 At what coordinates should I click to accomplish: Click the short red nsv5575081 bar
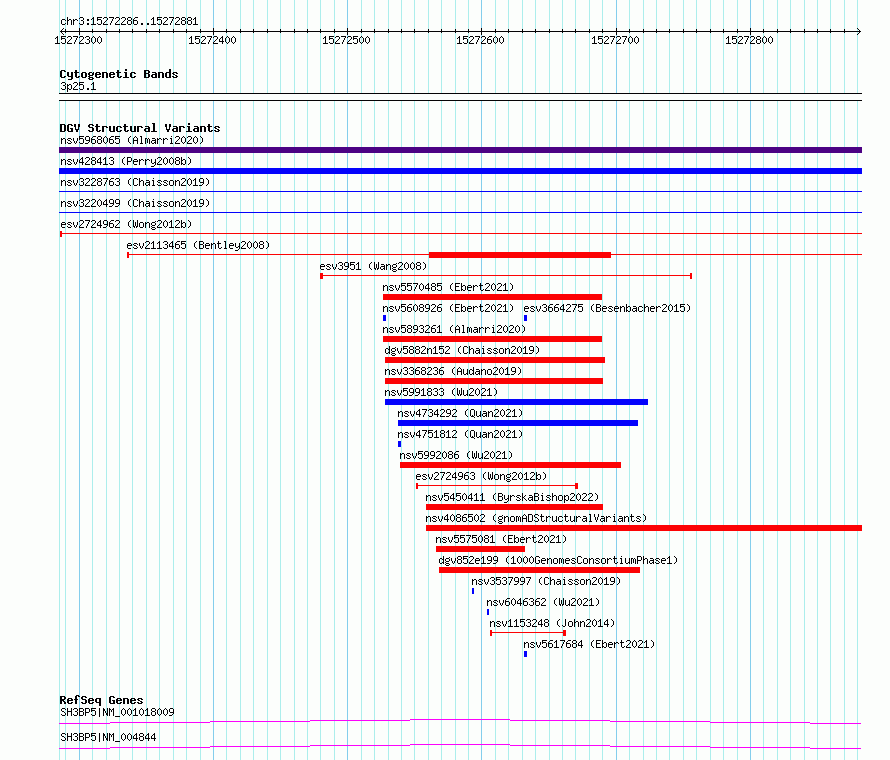pyautogui.click(x=480, y=549)
